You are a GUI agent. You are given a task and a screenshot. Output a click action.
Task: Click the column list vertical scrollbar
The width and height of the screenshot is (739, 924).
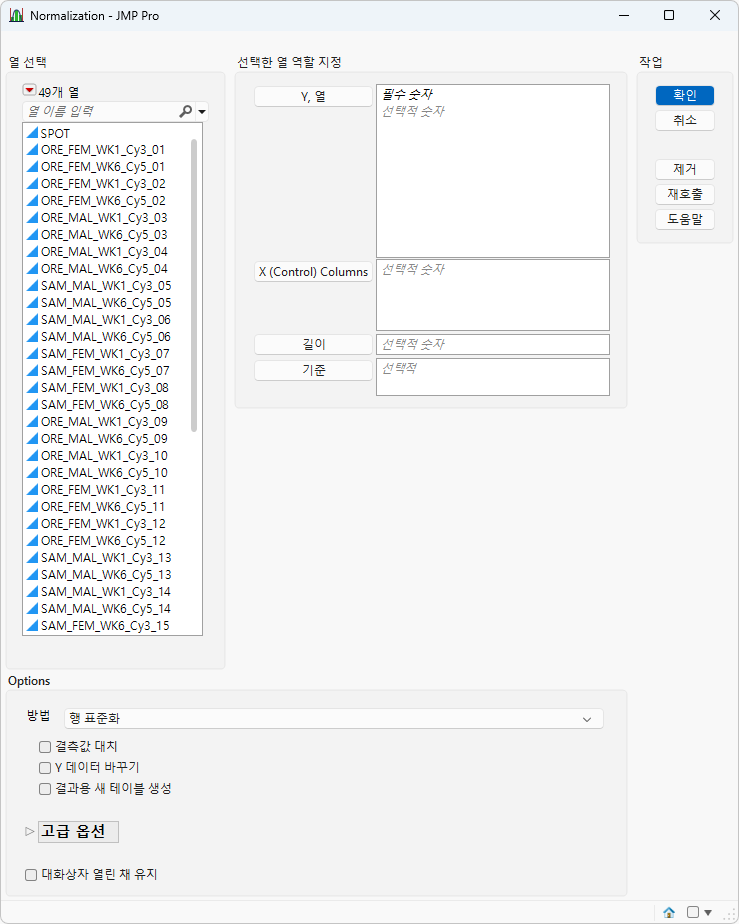click(x=194, y=286)
